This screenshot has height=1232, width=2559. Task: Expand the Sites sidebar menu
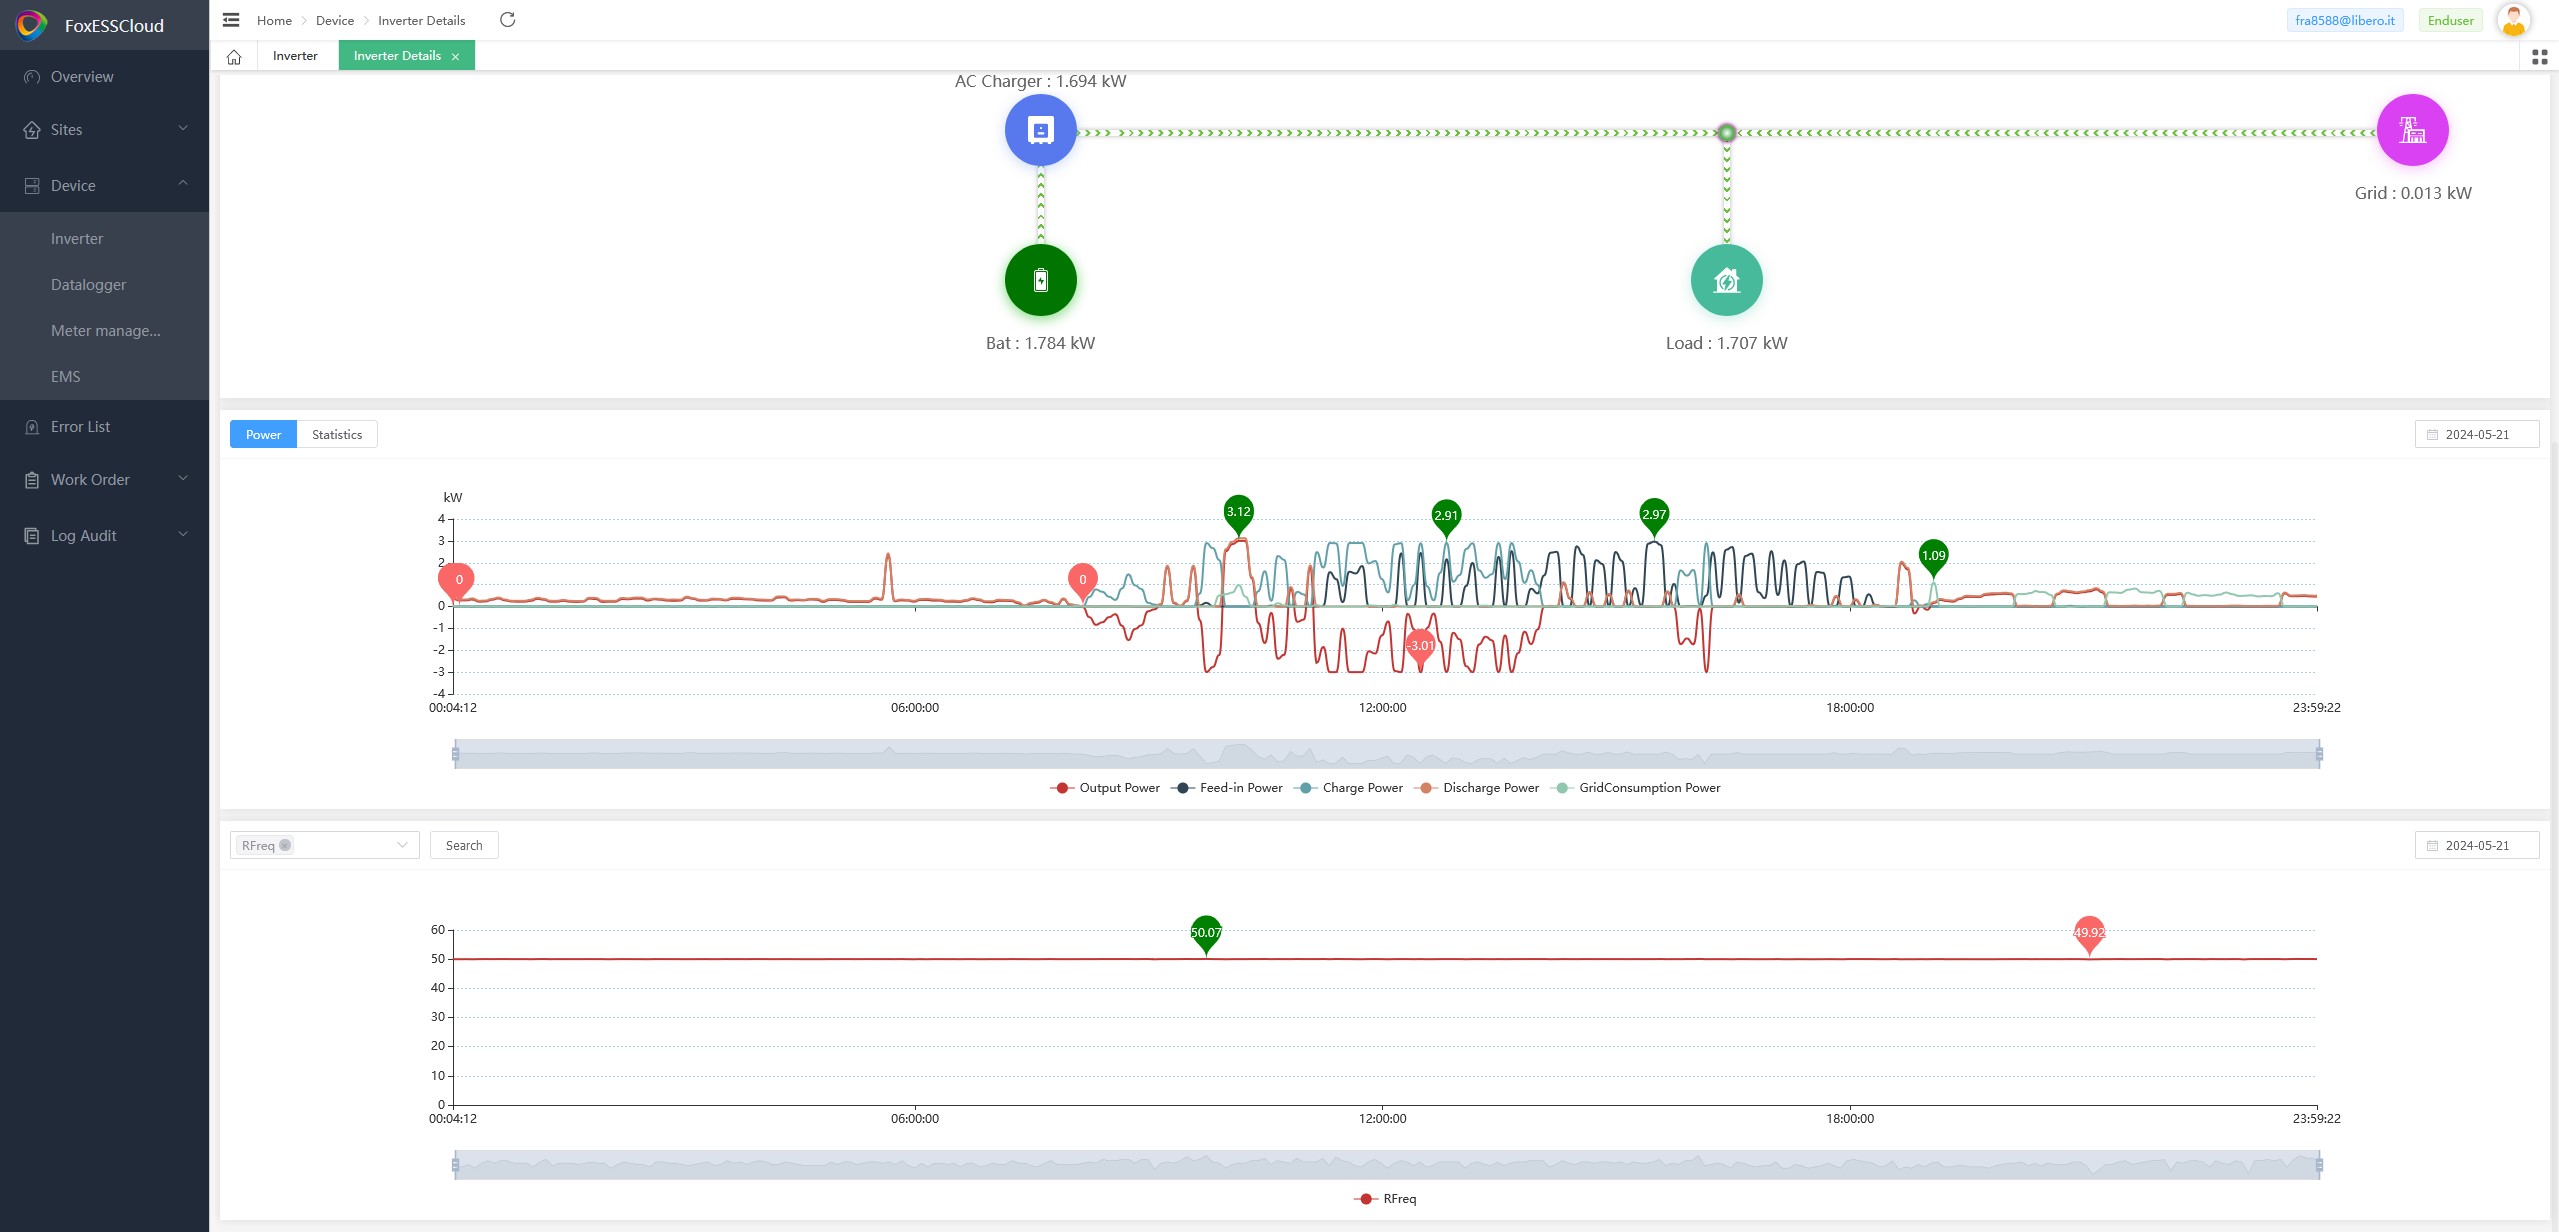[105, 130]
